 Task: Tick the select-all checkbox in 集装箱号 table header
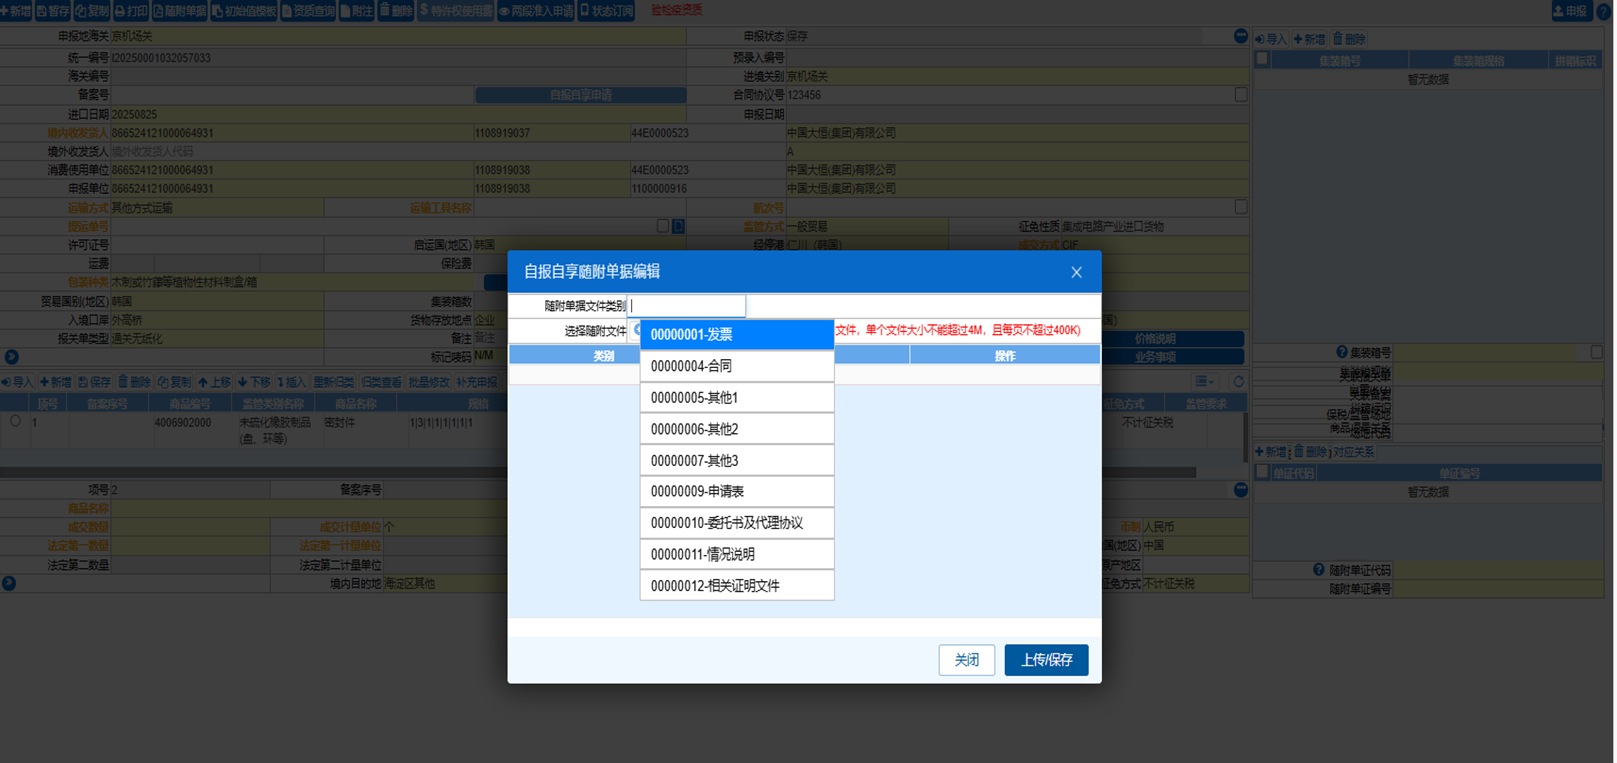(1262, 60)
